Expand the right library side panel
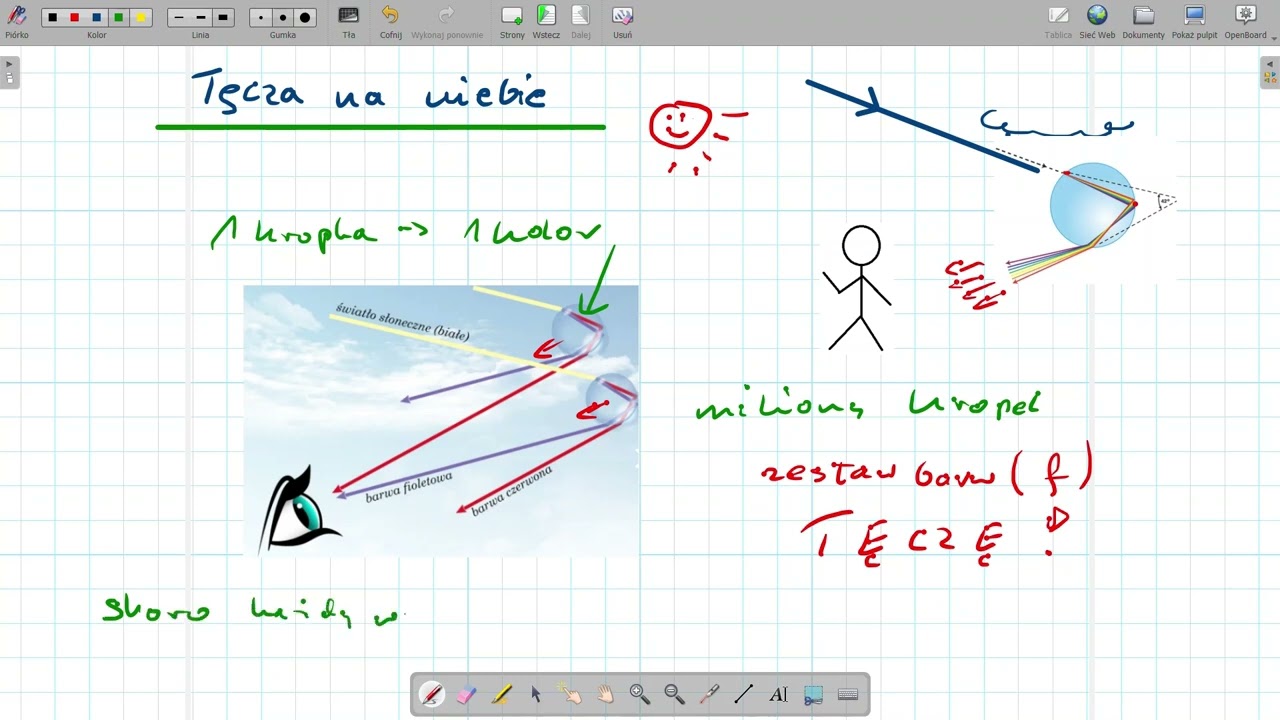 1270,72
